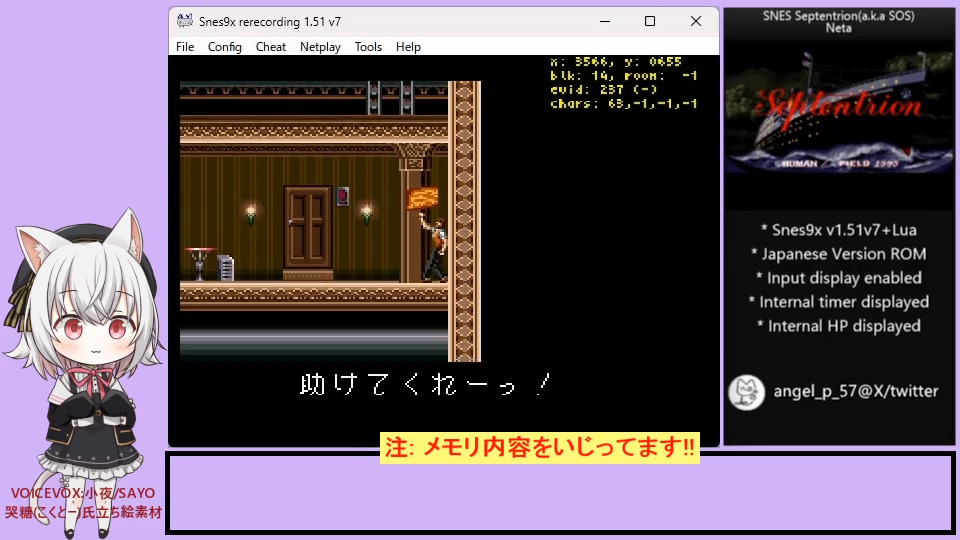Viewport: 960px width, 540px height.
Task: Click the Septentrion title artwork thumbnail
Action: pyautogui.click(x=839, y=111)
